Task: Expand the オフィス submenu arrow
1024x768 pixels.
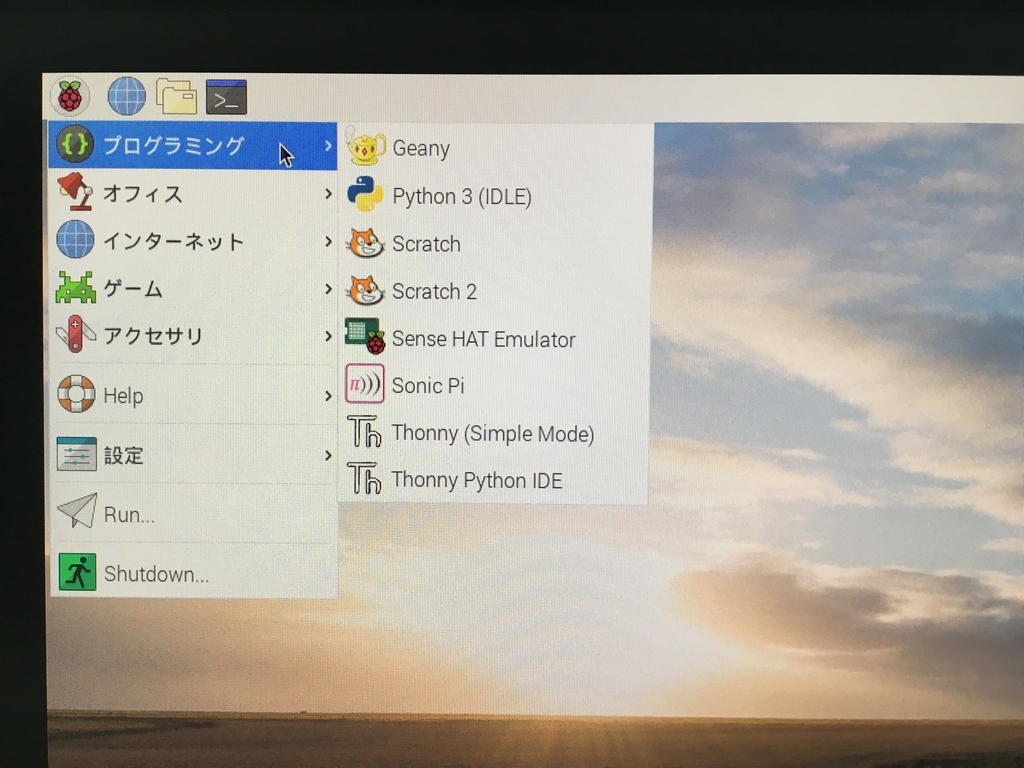Action: pyautogui.click(x=328, y=194)
